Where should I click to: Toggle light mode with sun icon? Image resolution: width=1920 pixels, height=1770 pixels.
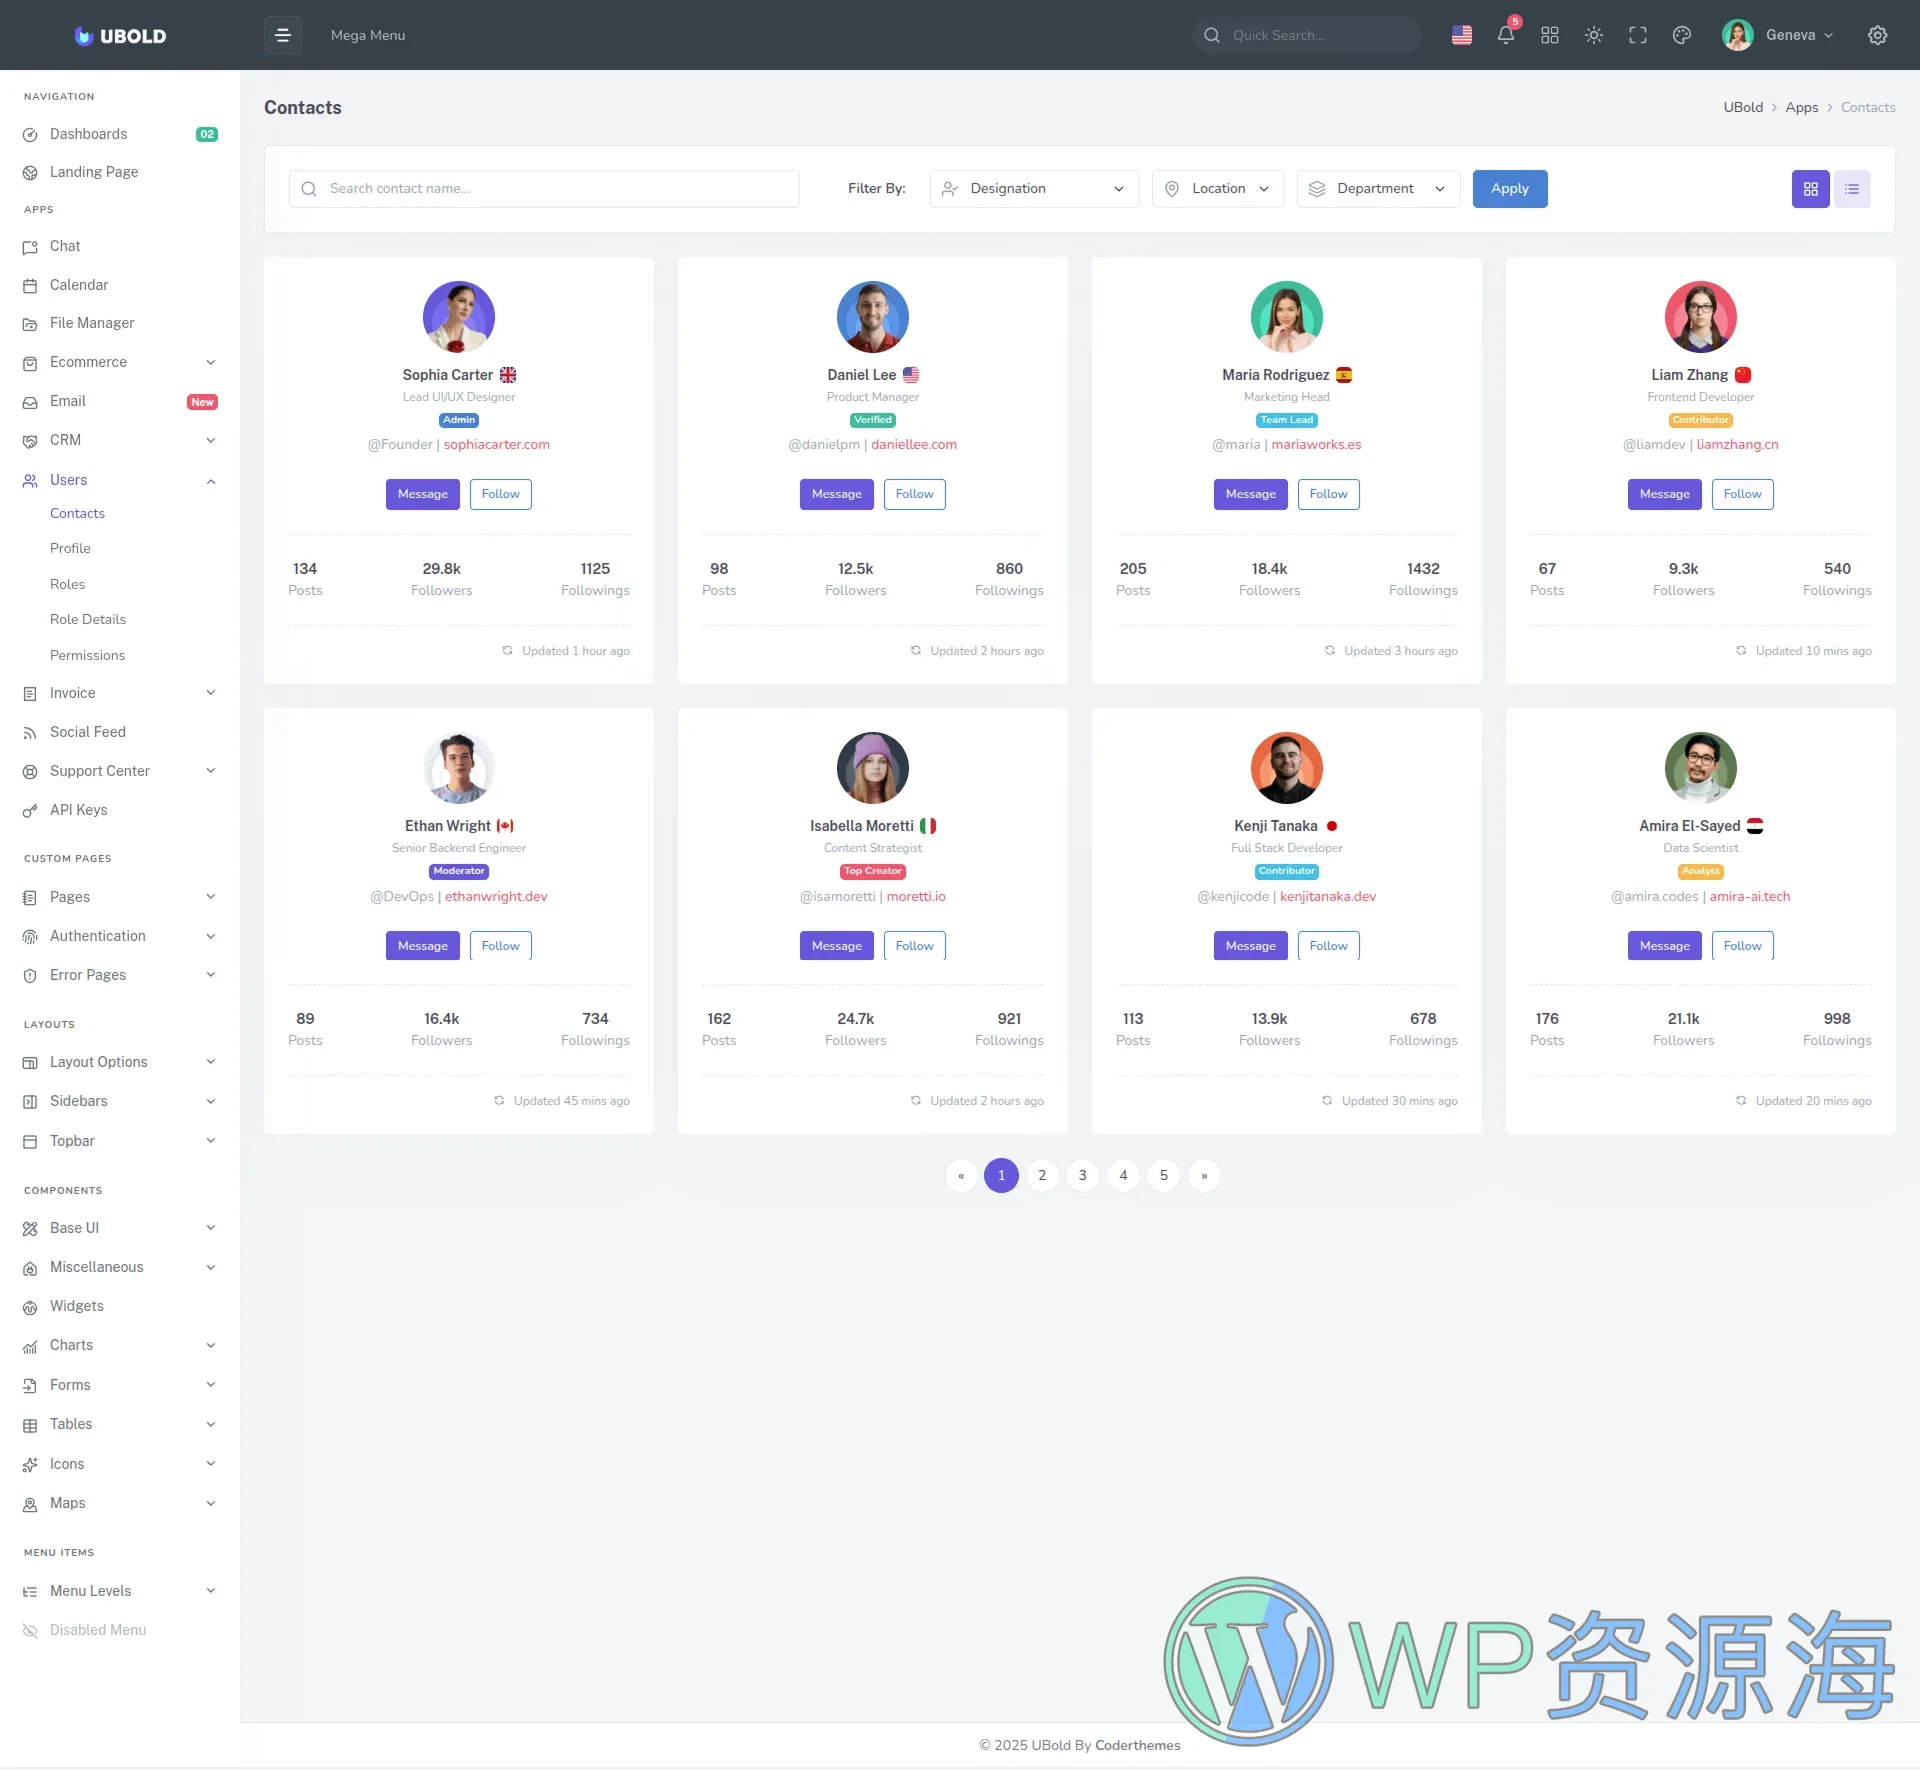click(1593, 35)
